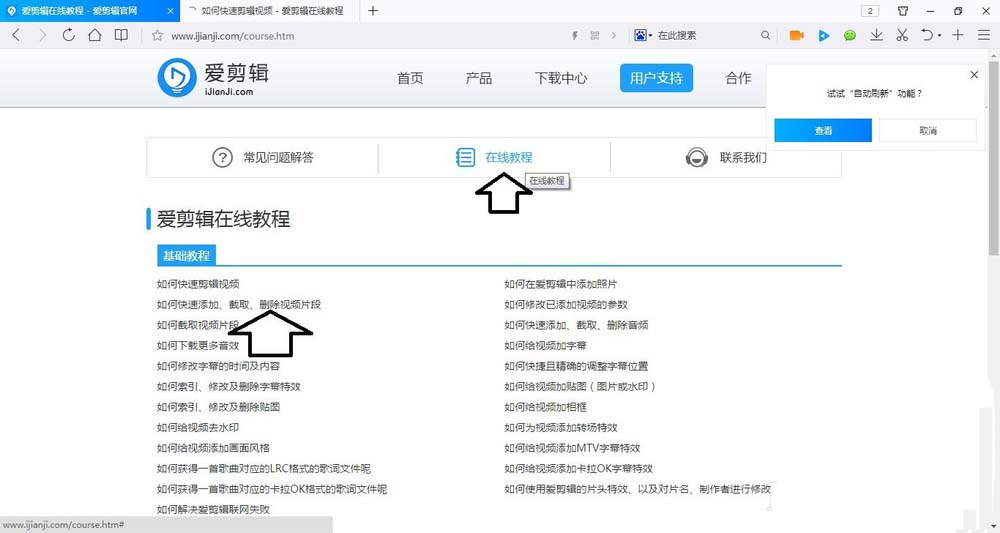Open the Baidu search engine selector
The image size is (1000, 533).
click(643, 36)
